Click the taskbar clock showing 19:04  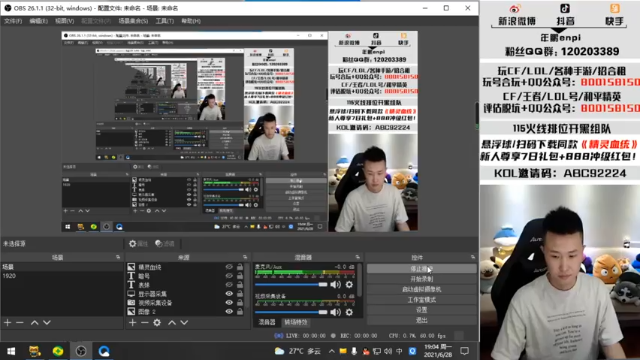point(438,351)
